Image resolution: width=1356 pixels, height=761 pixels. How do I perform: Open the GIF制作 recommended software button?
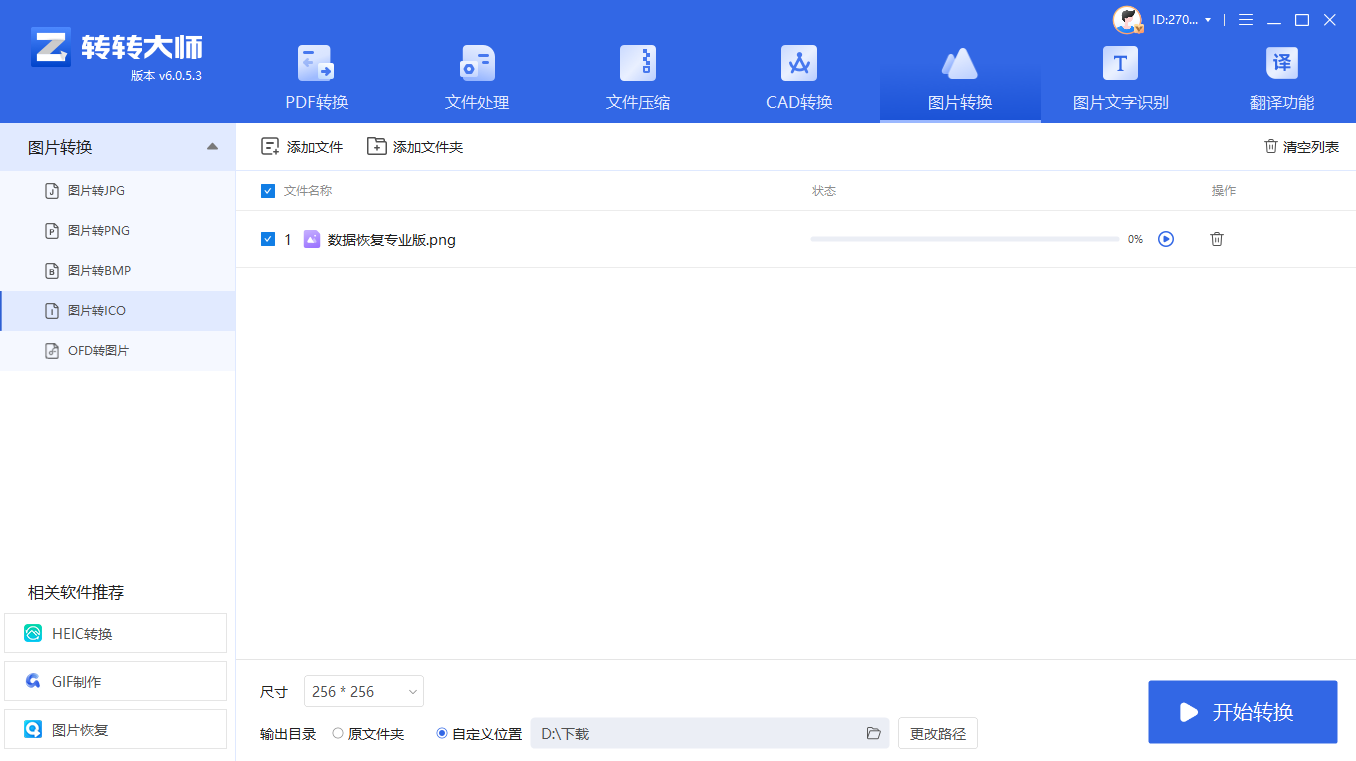(x=116, y=682)
